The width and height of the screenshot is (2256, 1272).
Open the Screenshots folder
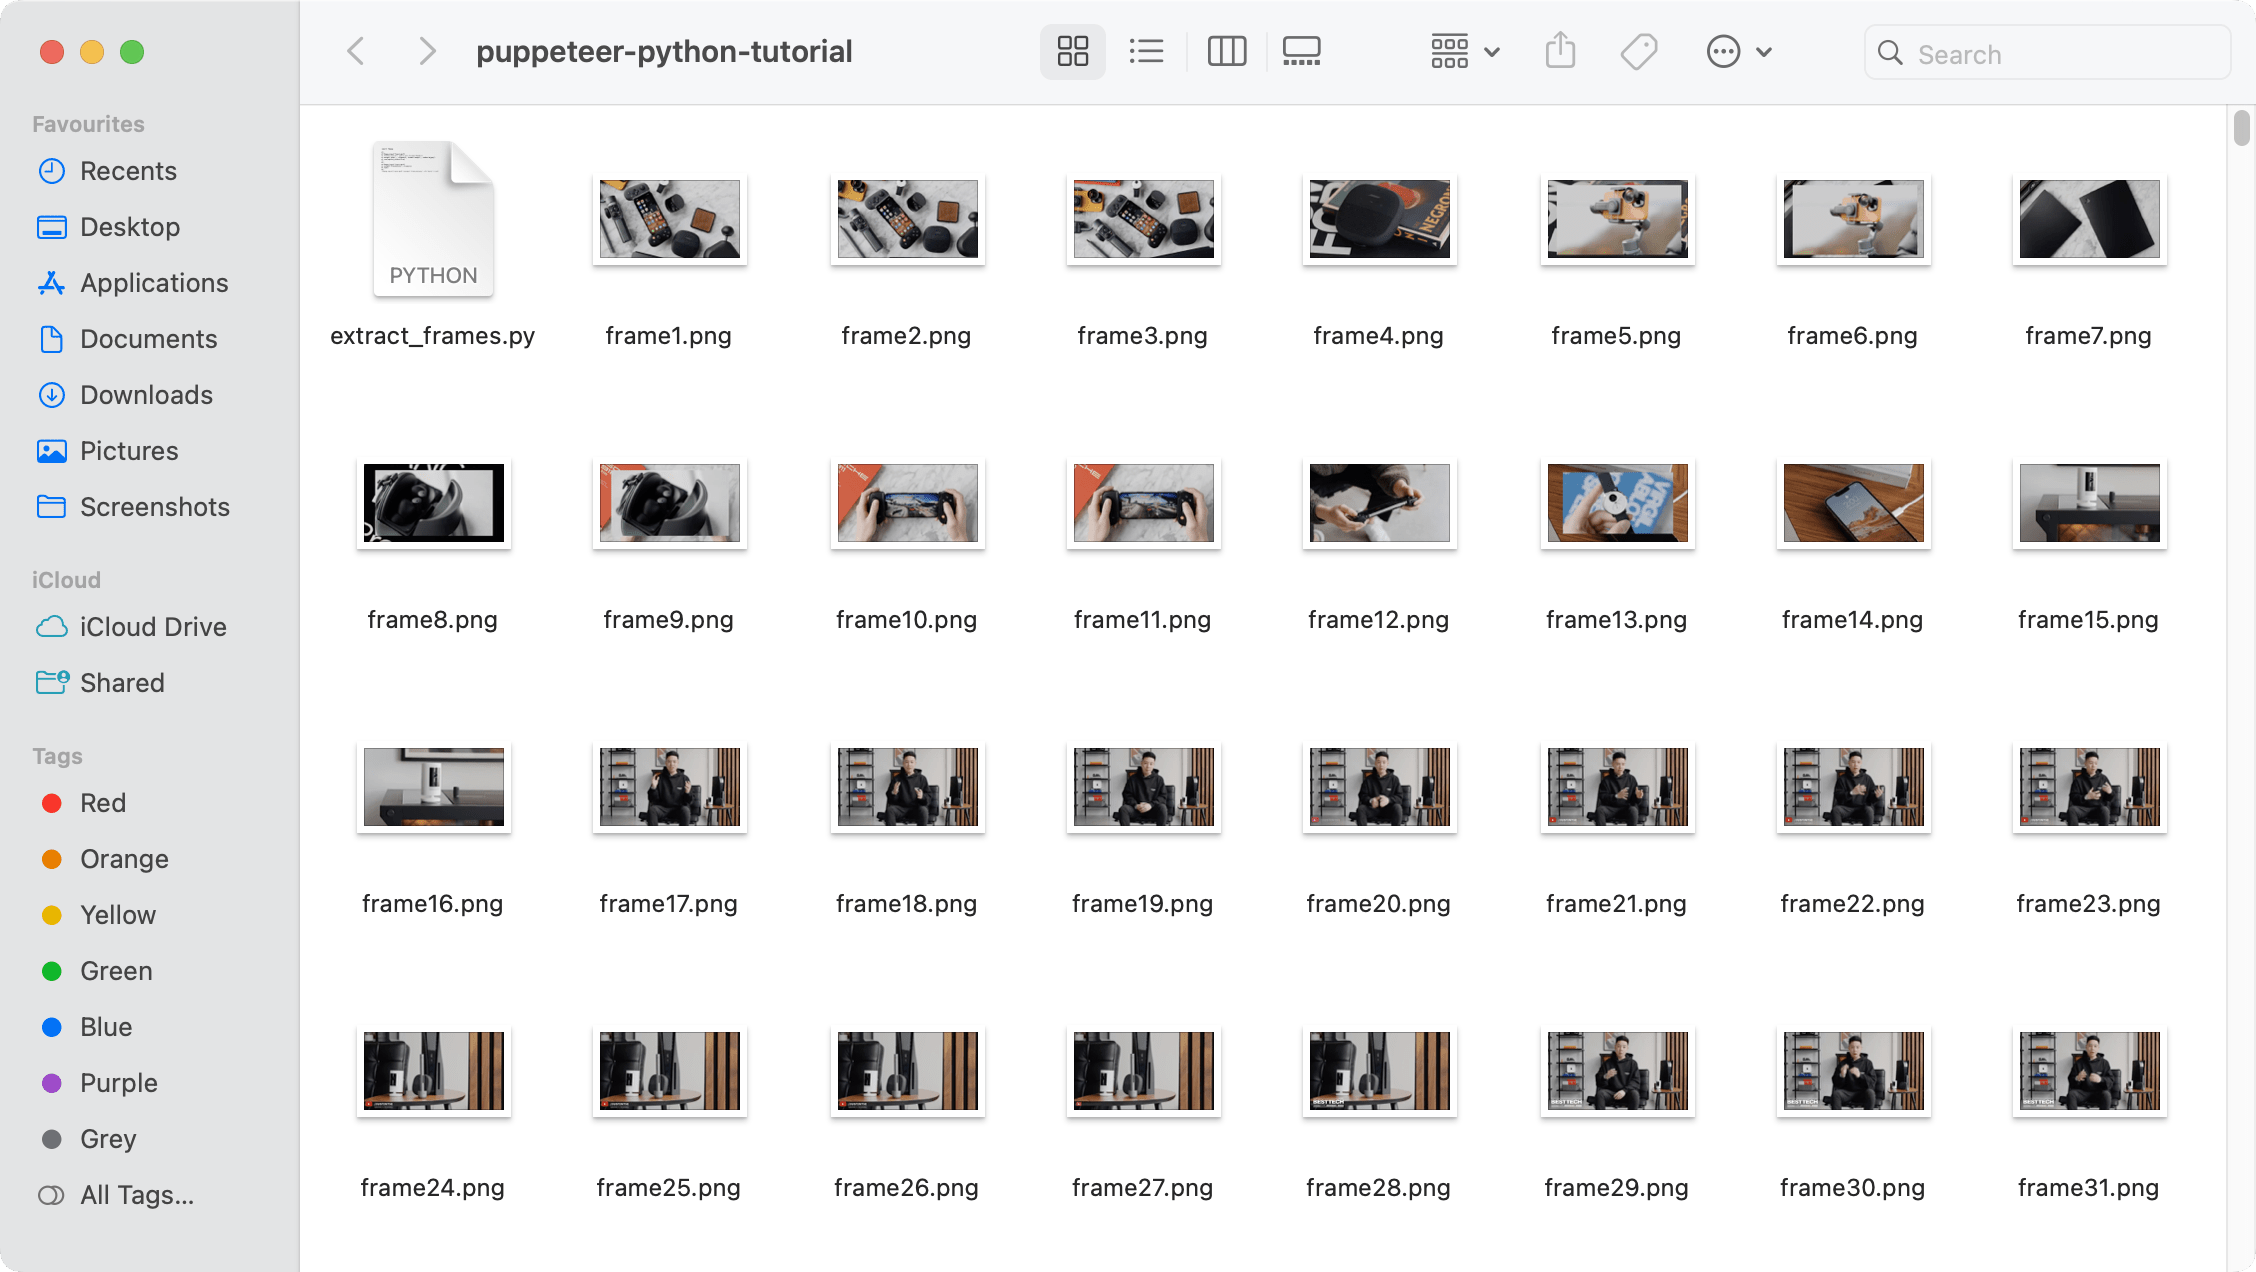click(x=155, y=507)
